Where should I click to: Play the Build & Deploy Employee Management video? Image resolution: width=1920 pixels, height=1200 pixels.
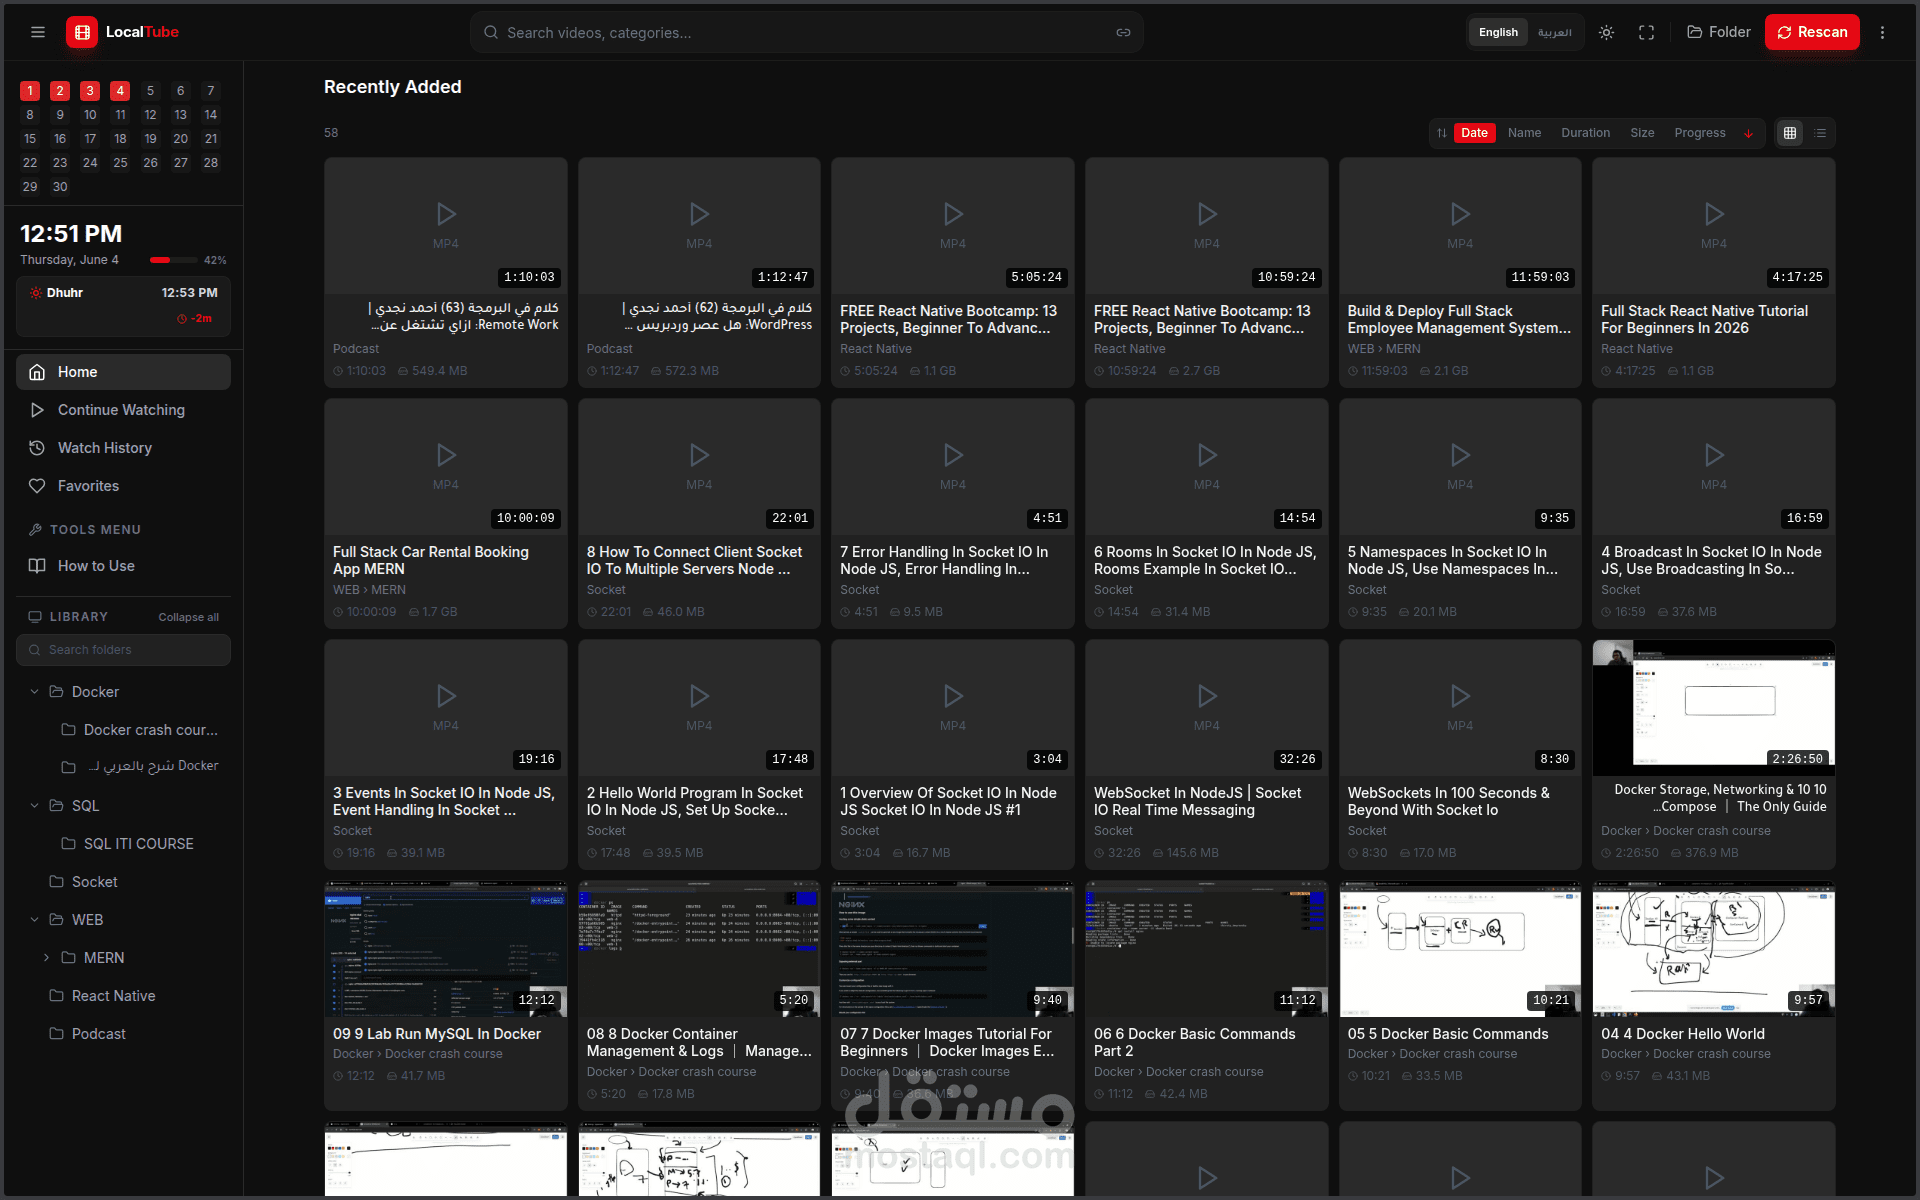pos(1460,227)
